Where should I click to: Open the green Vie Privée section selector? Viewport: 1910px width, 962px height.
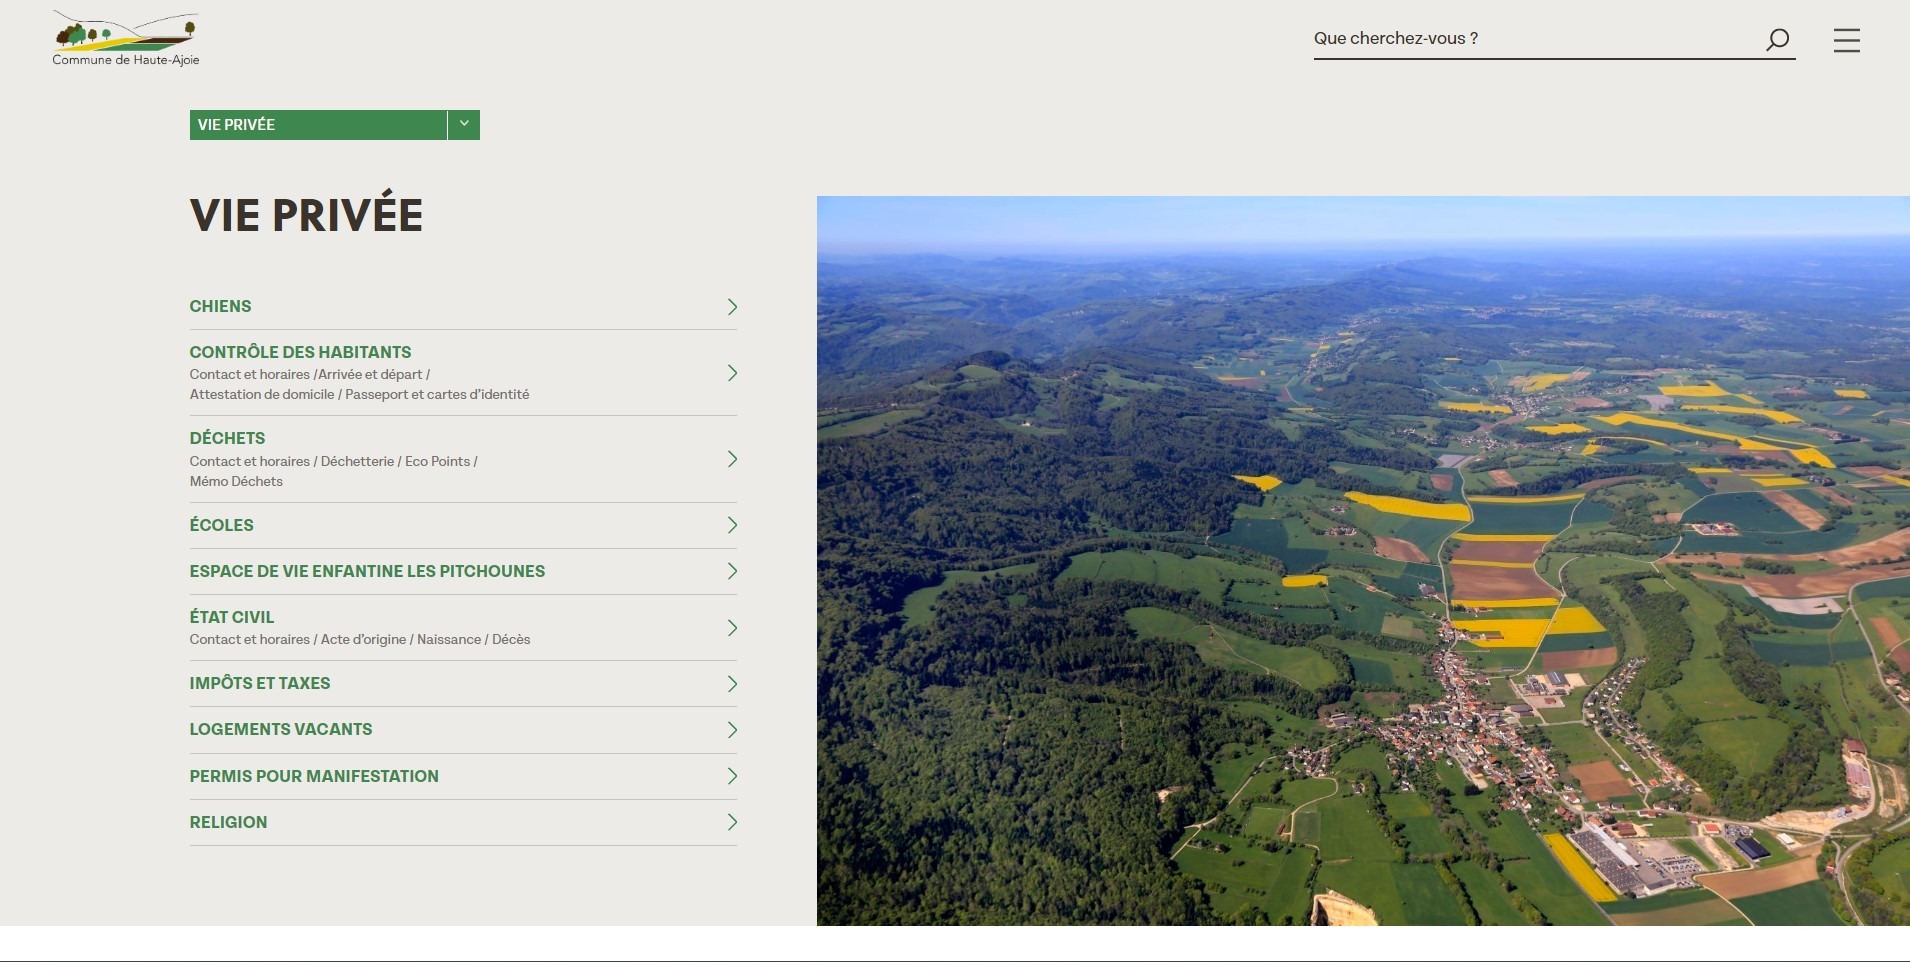coord(317,125)
